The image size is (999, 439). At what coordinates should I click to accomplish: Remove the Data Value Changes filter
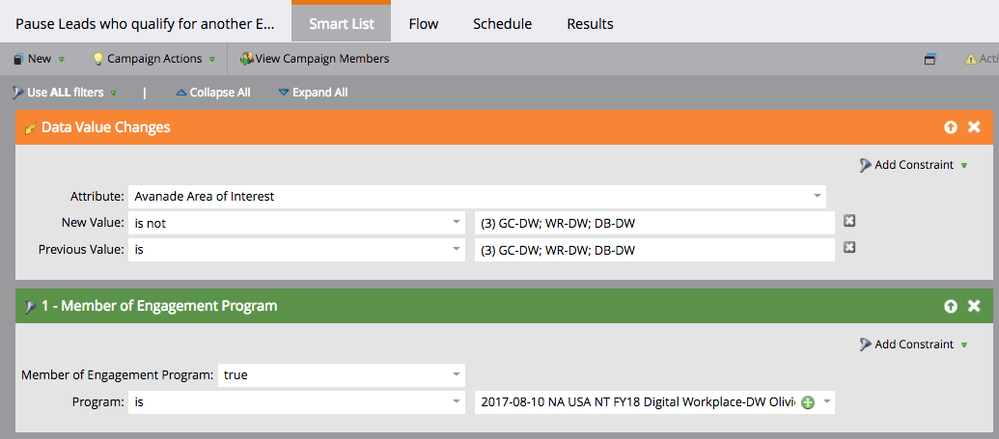[974, 127]
